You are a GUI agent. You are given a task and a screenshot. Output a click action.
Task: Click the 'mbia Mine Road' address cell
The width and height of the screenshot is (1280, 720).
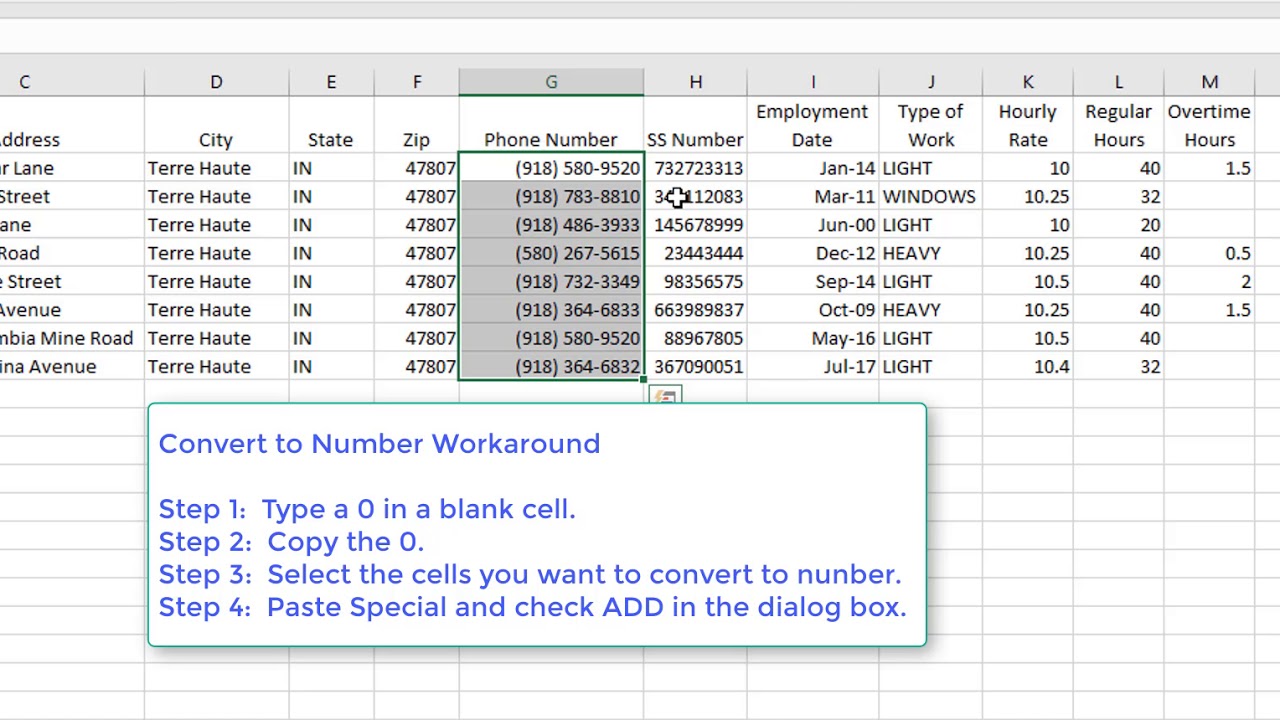pos(71,338)
